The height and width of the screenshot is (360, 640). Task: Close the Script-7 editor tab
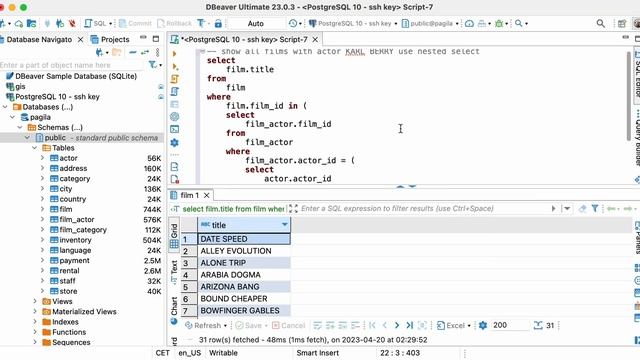[x=315, y=39]
